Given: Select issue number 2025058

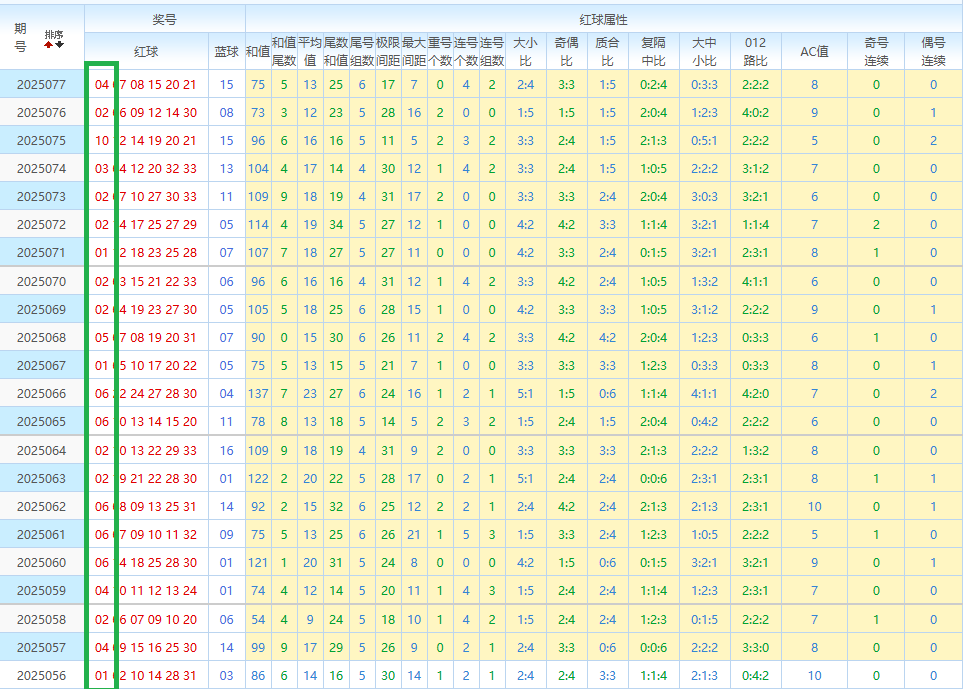Looking at the screenshot, I should pyautogui.click(x=41, y=619).
